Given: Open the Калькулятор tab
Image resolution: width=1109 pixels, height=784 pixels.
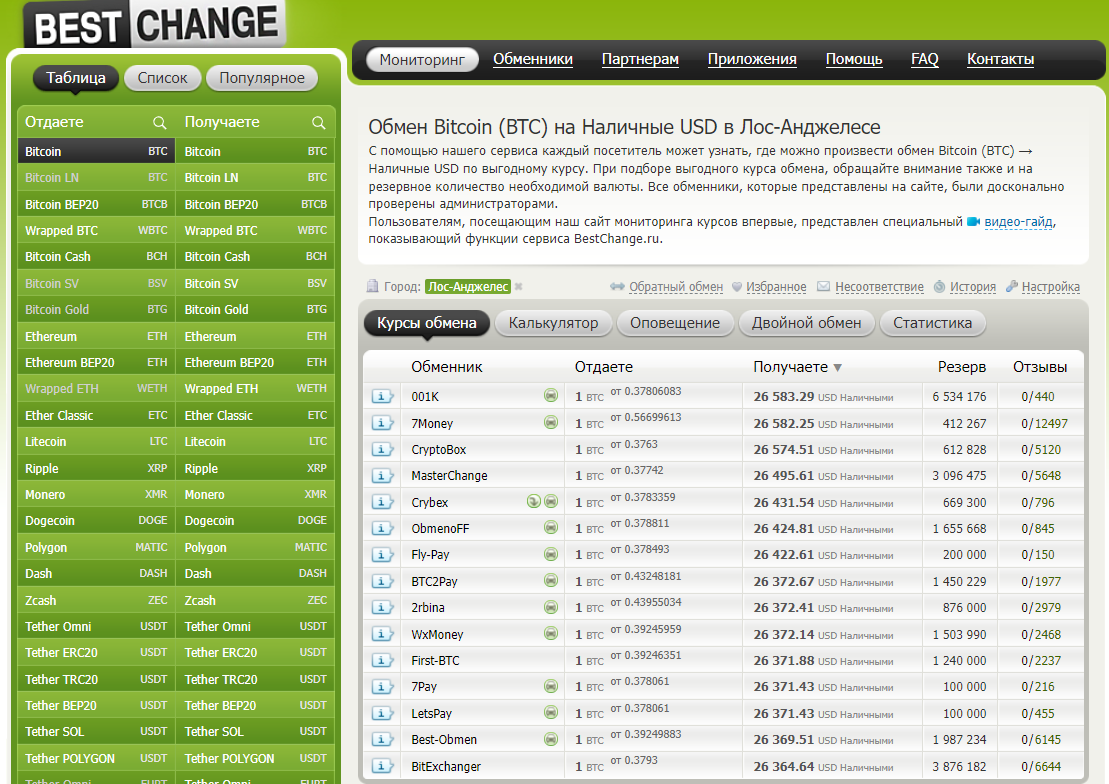Looking at the screenshot, I should 553,323.
